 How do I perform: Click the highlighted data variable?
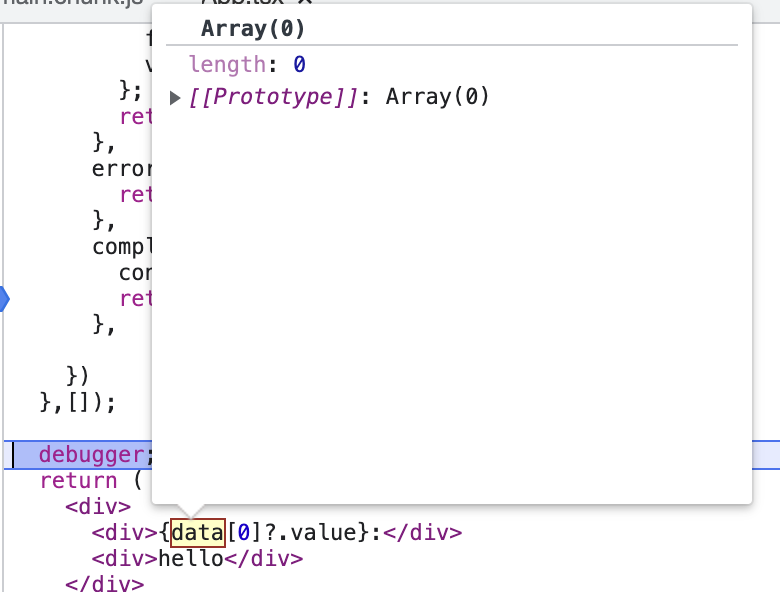tap(198, 533)
